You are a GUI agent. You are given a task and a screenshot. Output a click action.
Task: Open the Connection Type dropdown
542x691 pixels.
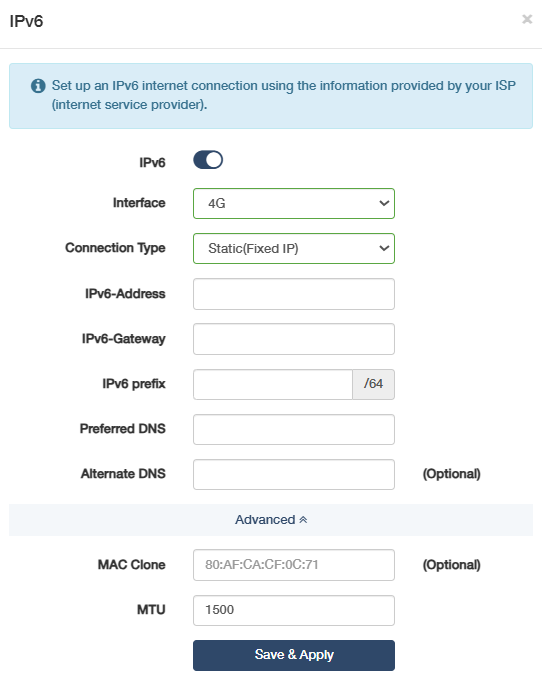pos(294,249)
